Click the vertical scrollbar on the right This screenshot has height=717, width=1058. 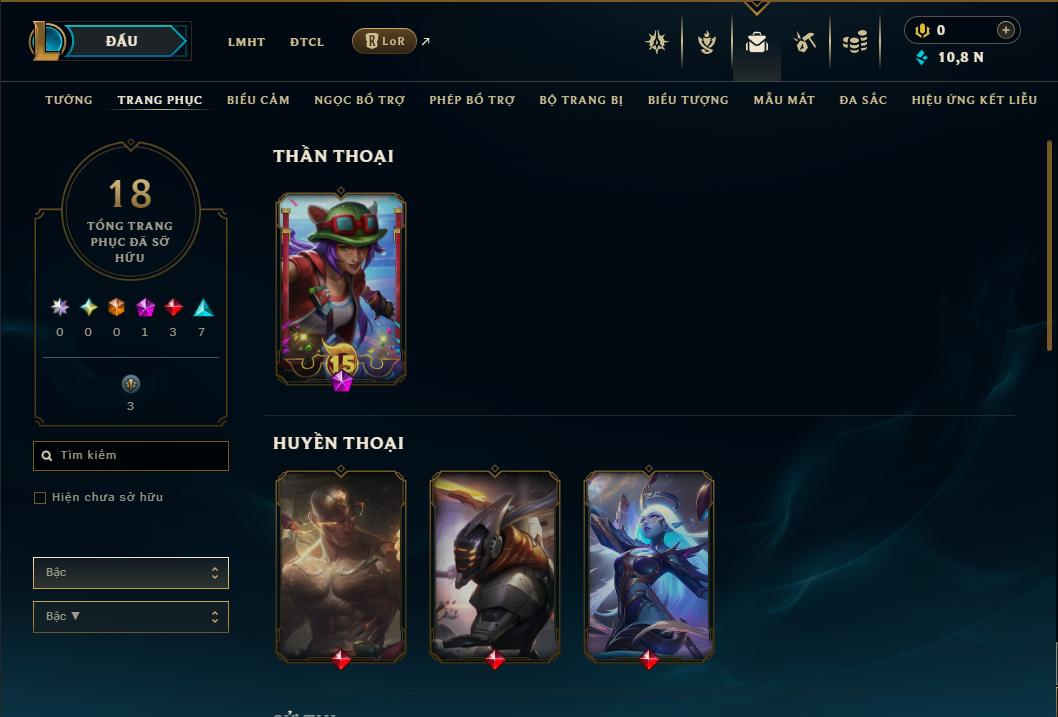coord(1049,245)
